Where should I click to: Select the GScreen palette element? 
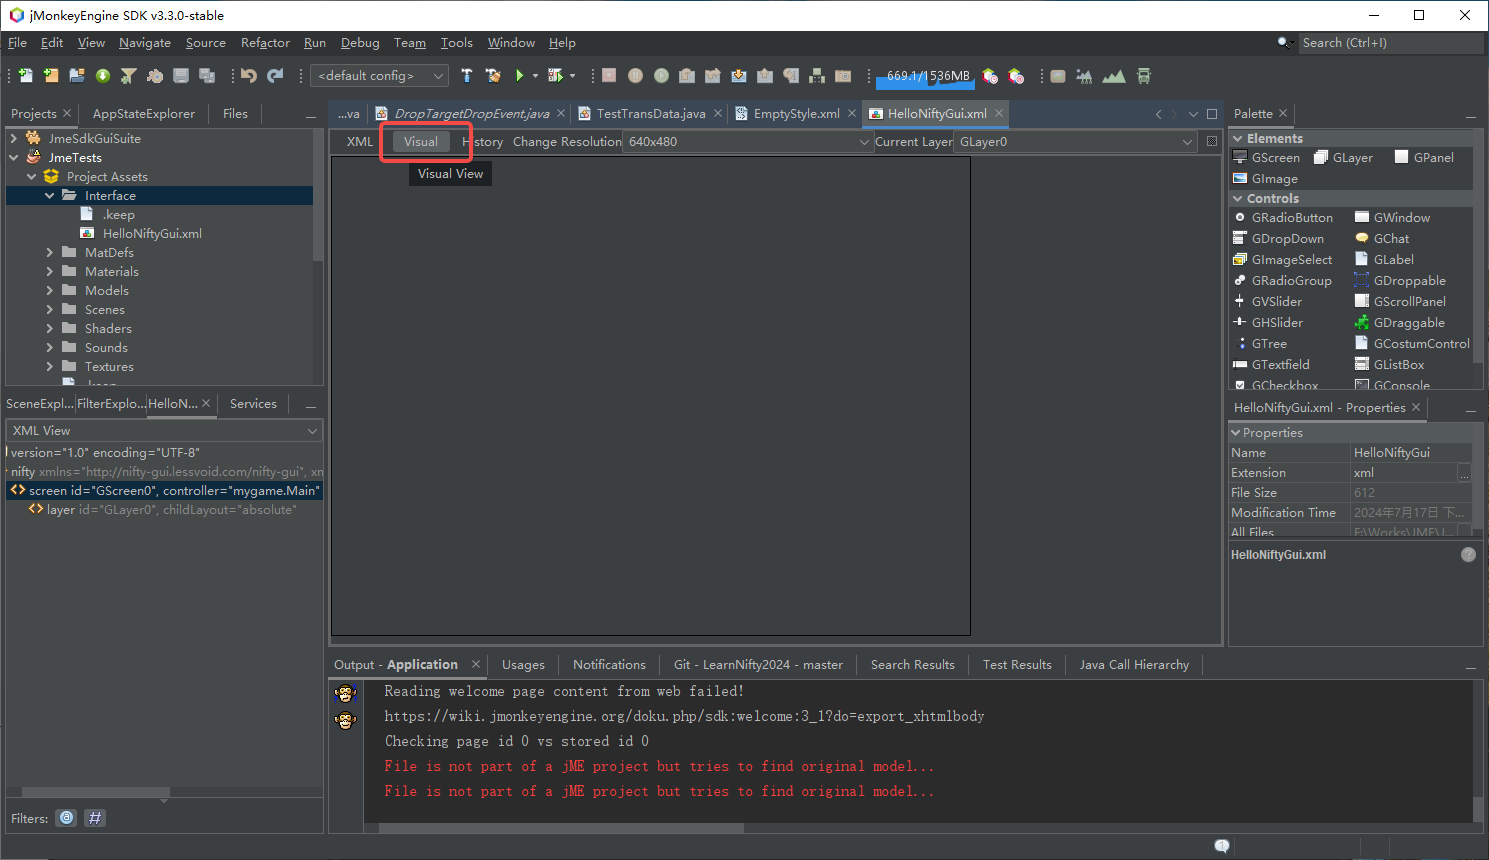[1267, 158]
